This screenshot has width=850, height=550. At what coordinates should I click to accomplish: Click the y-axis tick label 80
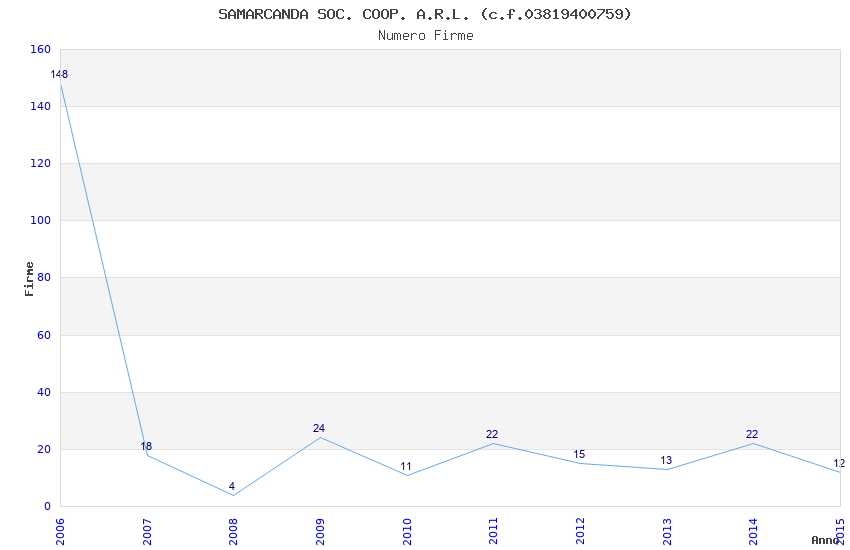point(44,277)
